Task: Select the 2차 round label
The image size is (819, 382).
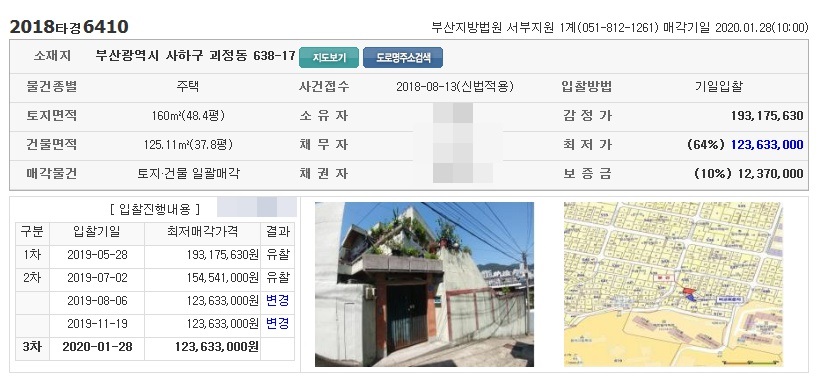Action: click(32, 277)
